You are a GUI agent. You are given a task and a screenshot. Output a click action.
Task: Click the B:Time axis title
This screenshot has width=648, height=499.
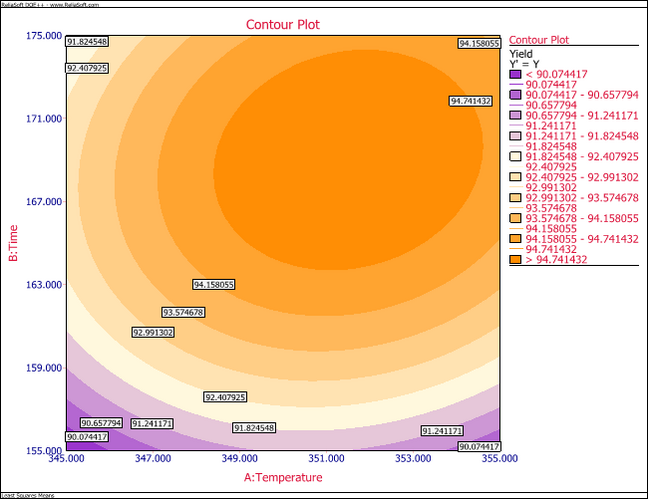point(13,243)
